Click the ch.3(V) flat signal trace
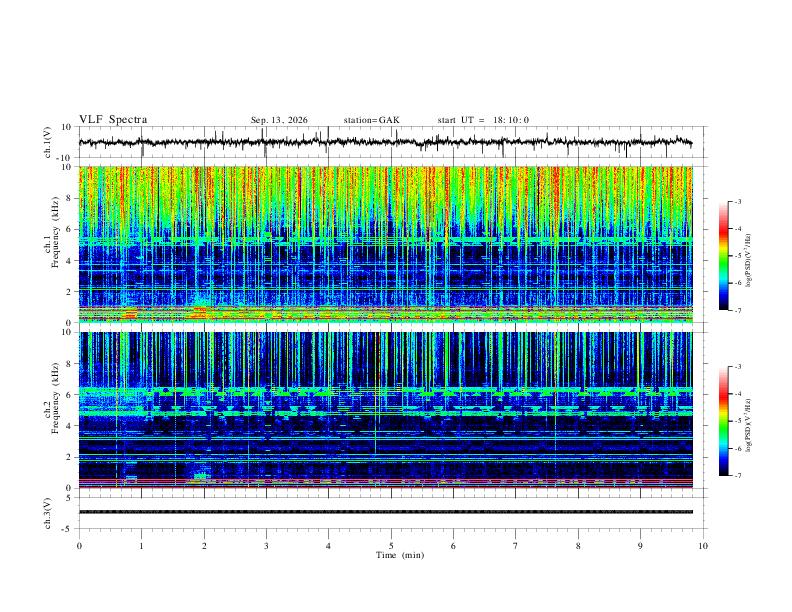The height and width of the screenshot is (612, 792). pos(385,512)
